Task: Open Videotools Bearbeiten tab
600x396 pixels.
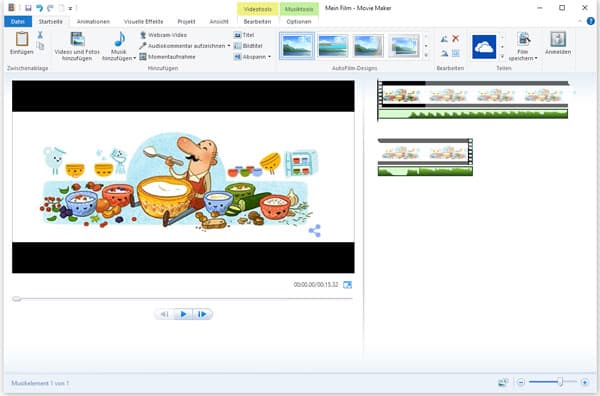Action: coord(258,21)
